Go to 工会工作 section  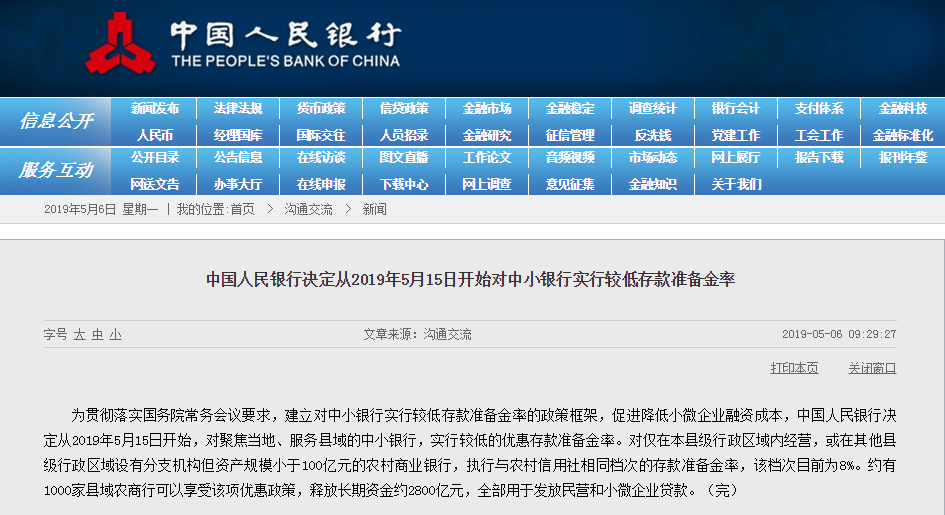click(x=819, y=135)
